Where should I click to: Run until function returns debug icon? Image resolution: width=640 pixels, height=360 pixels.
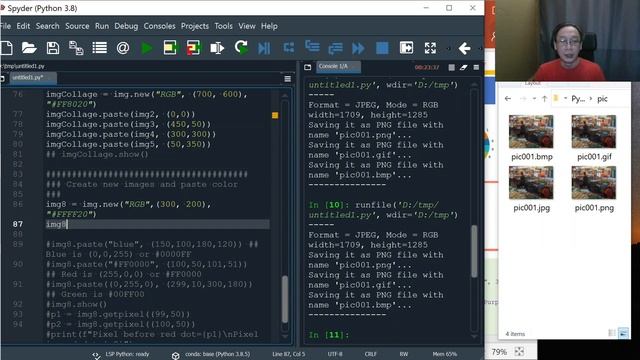pyautogui.click(x=336, y=48)
